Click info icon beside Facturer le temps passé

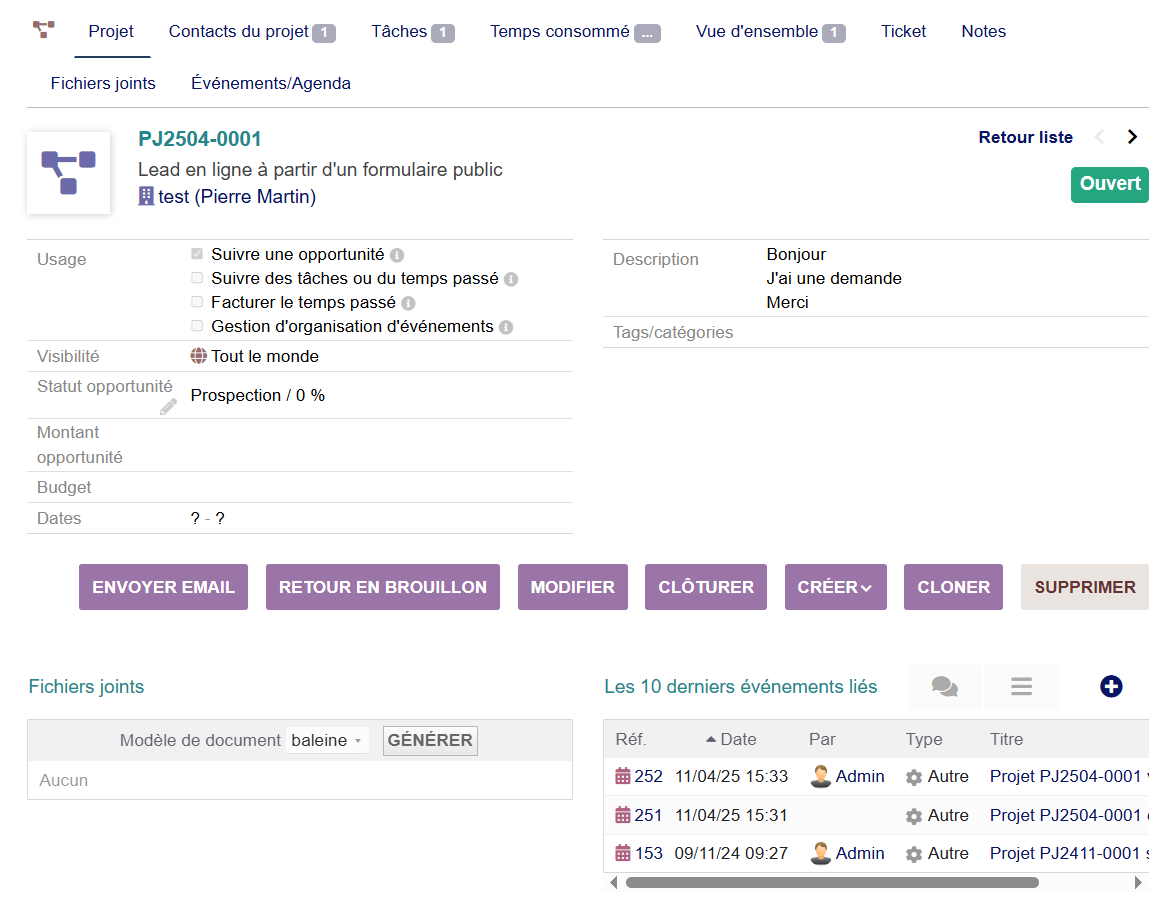[x=408, y=303]
